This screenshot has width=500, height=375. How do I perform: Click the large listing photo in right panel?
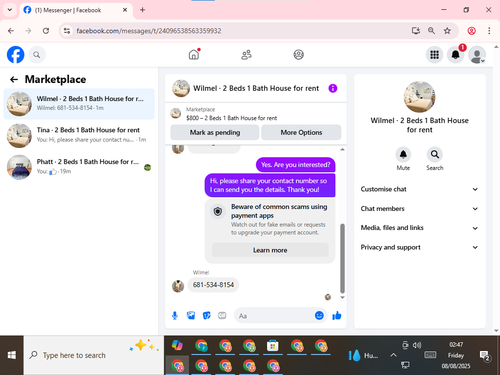(x=419, y=97)
